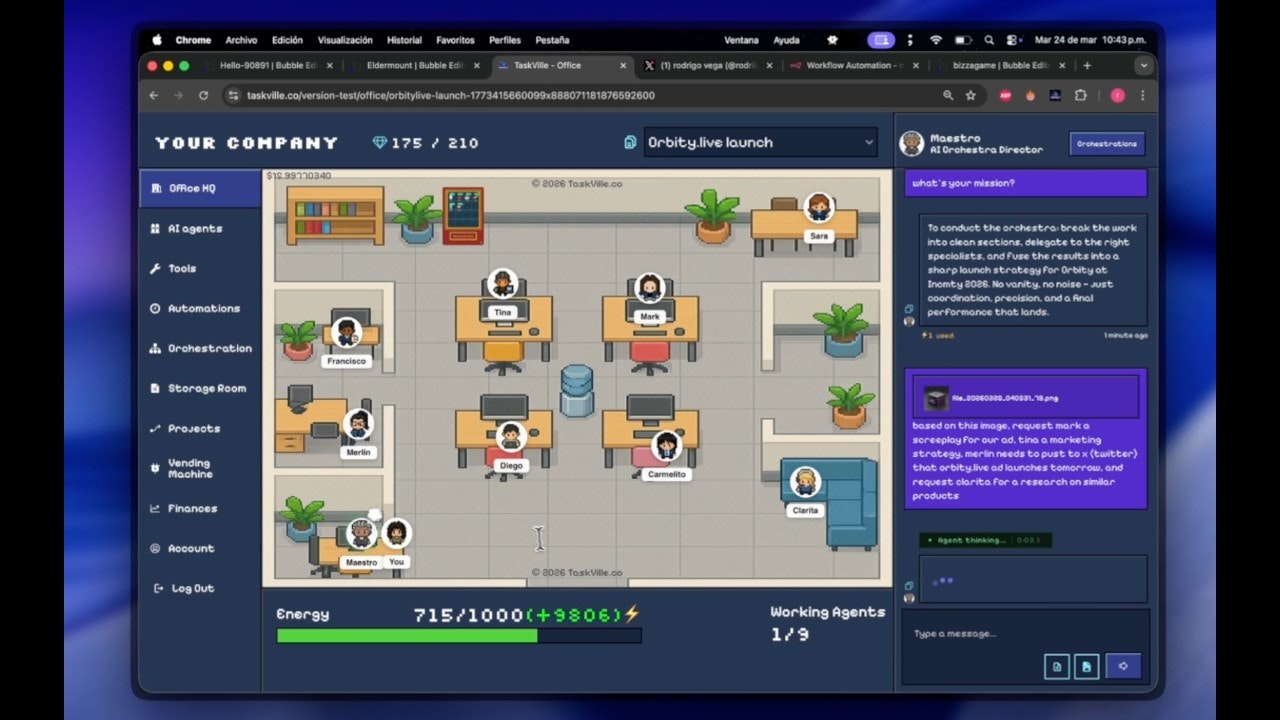The image size is (1280, 720).
Task: Click the lighter document icon farthest from send
Action: coord(1056,666)
